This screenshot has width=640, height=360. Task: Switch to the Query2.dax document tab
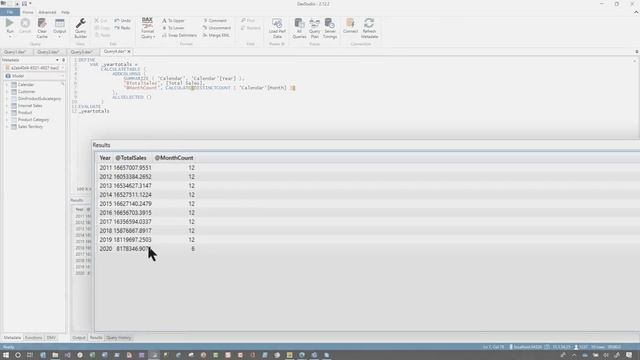[48, 52]
